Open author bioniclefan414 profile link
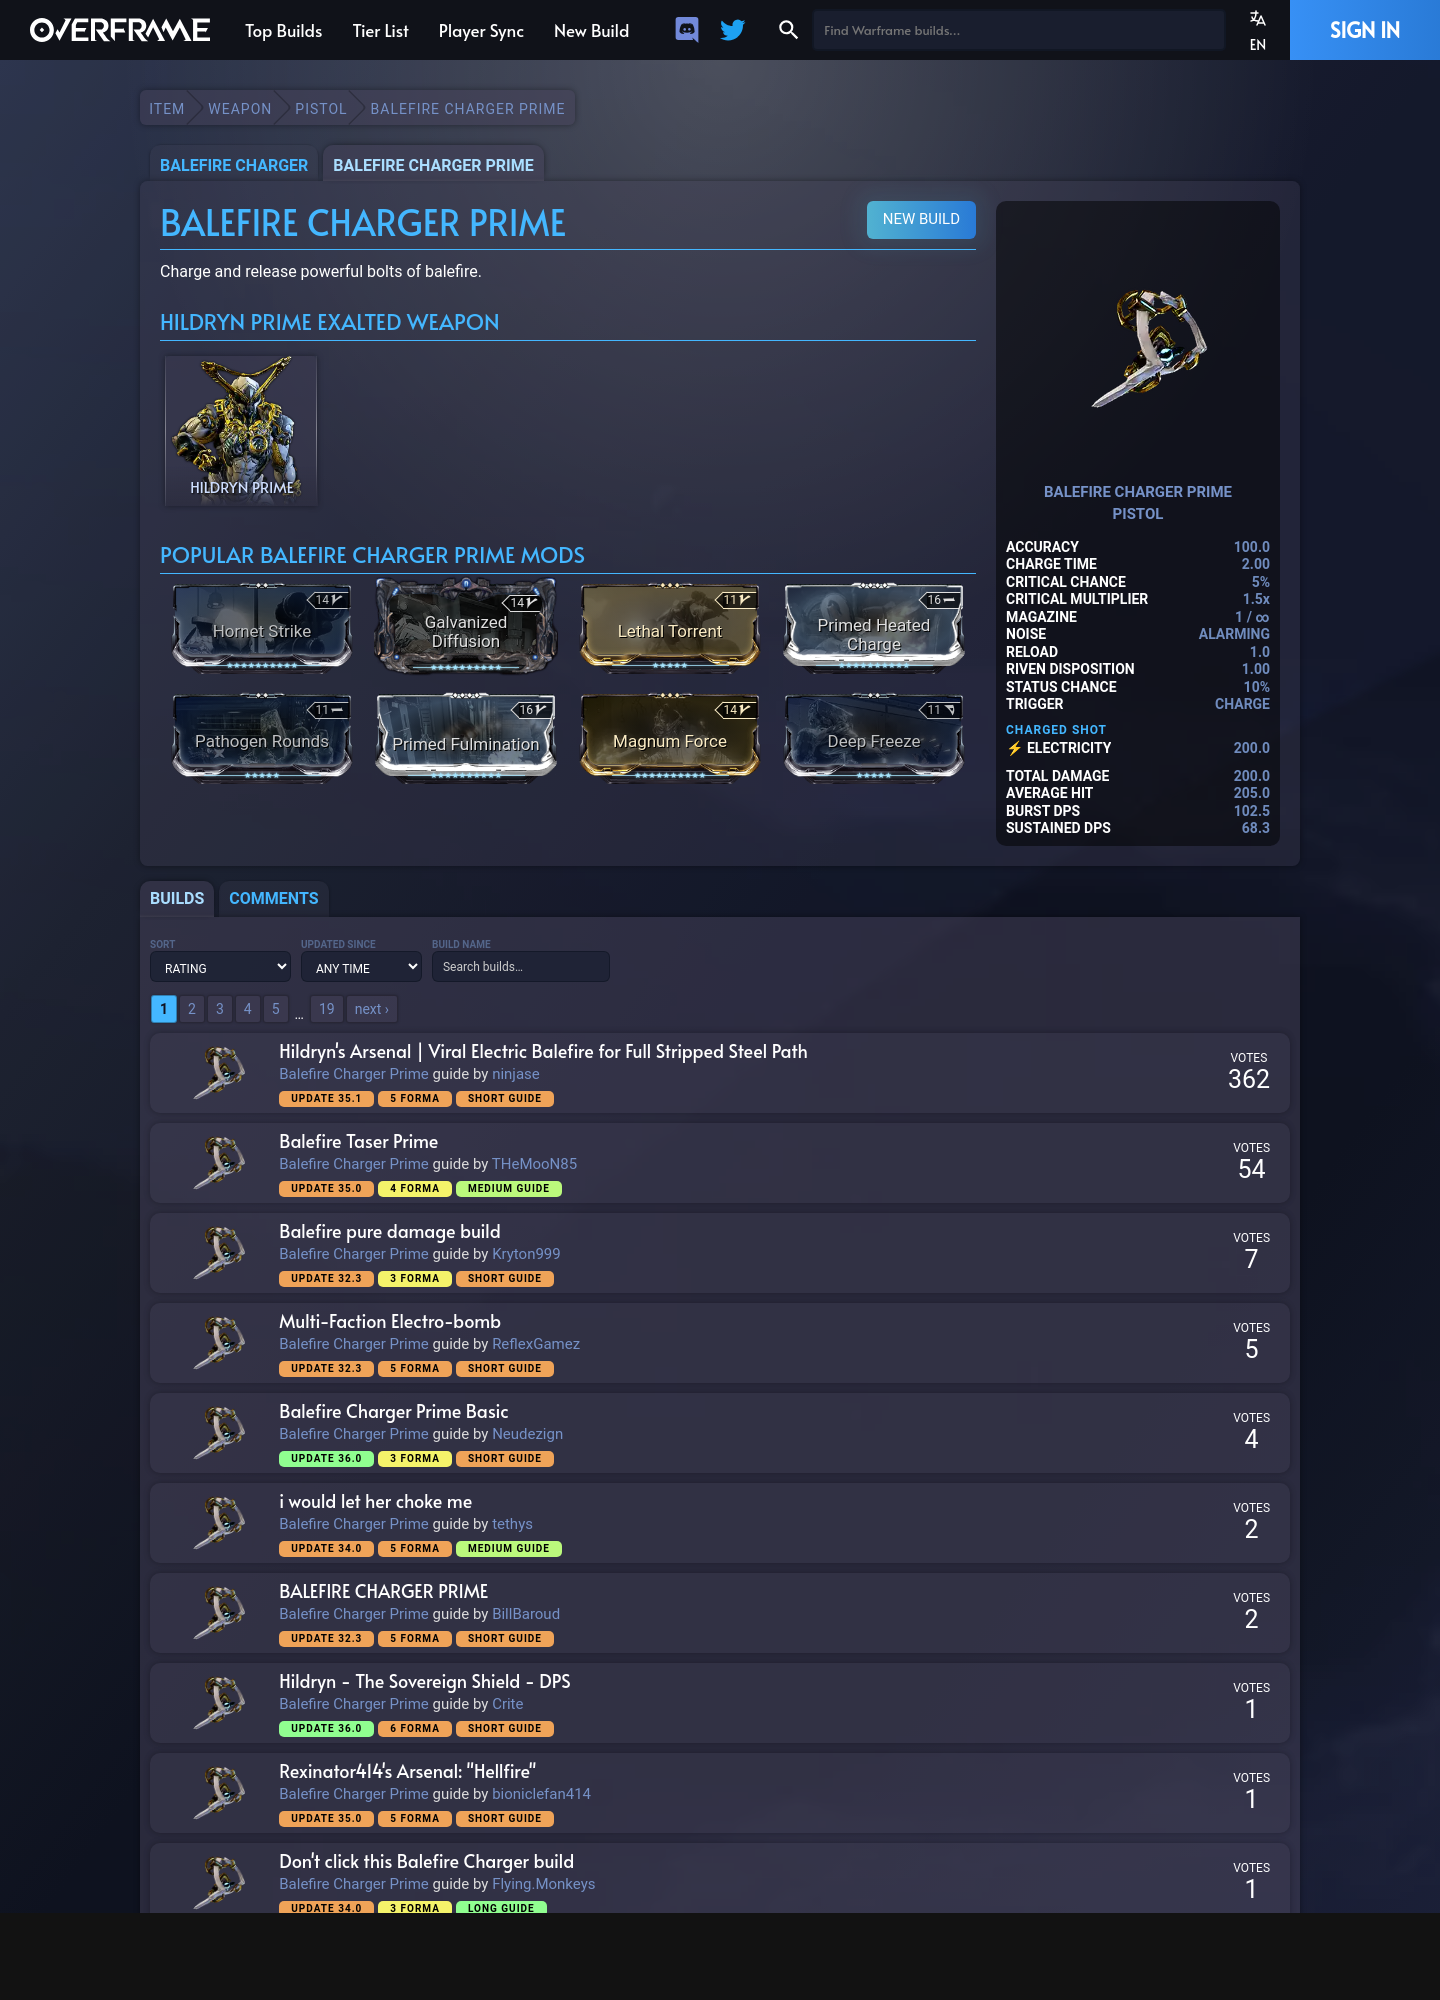 (x=541, y=1794)
